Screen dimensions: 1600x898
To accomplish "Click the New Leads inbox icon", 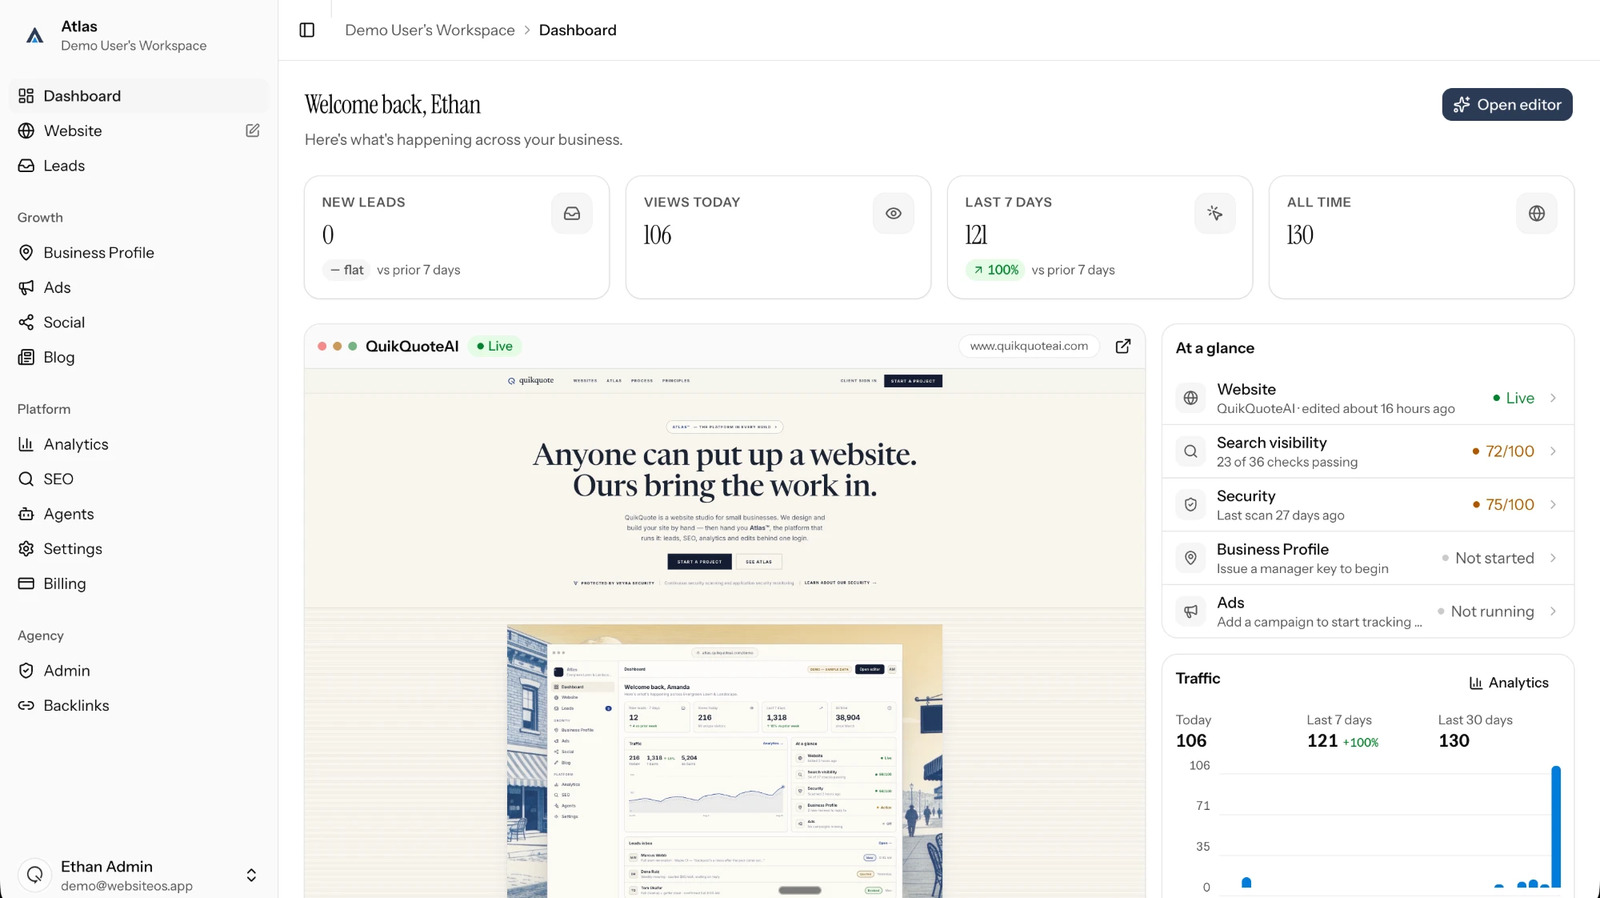I will coord(572,213).
